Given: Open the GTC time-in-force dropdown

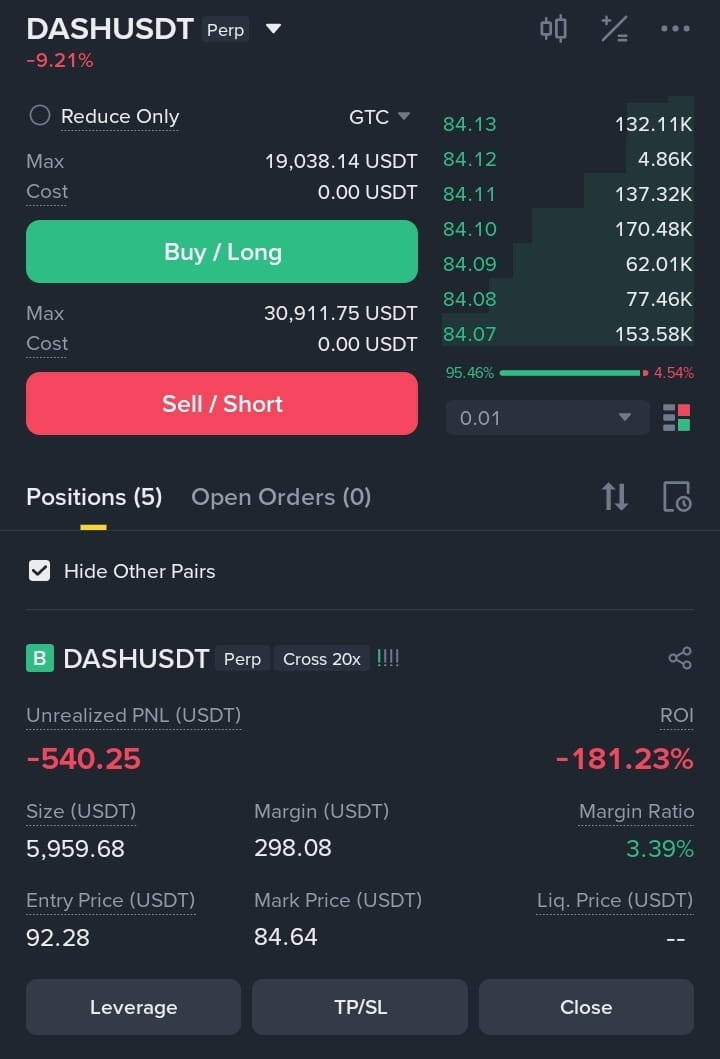Looking at the screenshot, I should [x=380, y=117].
